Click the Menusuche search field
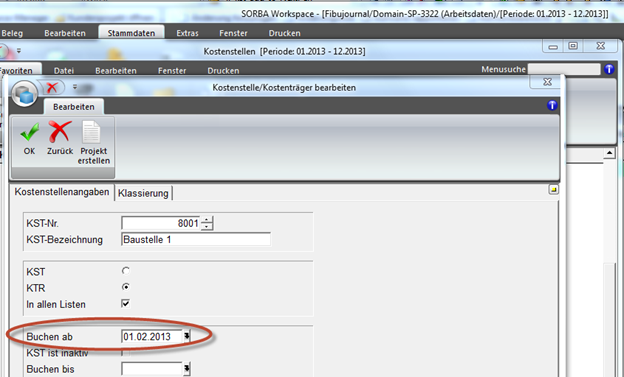Image resolution: width=624 pixels, height=377 pixels. [x=564, y=69]
